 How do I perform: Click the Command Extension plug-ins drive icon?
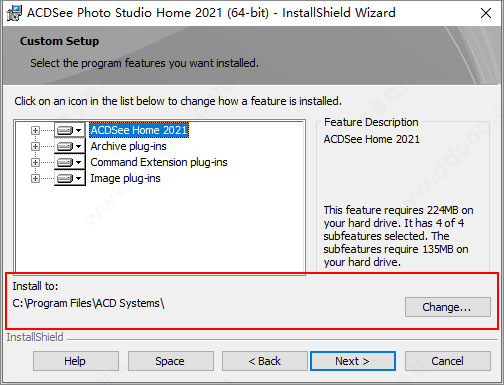coord(65,162)
